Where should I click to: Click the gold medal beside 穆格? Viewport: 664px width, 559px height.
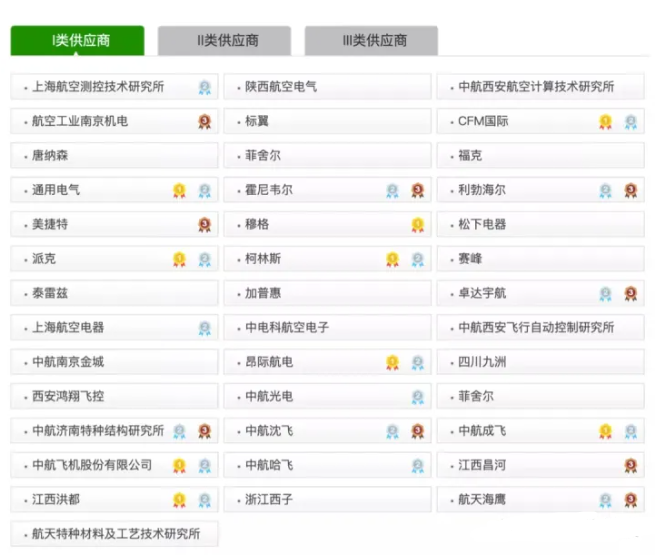tap(418, 225)
